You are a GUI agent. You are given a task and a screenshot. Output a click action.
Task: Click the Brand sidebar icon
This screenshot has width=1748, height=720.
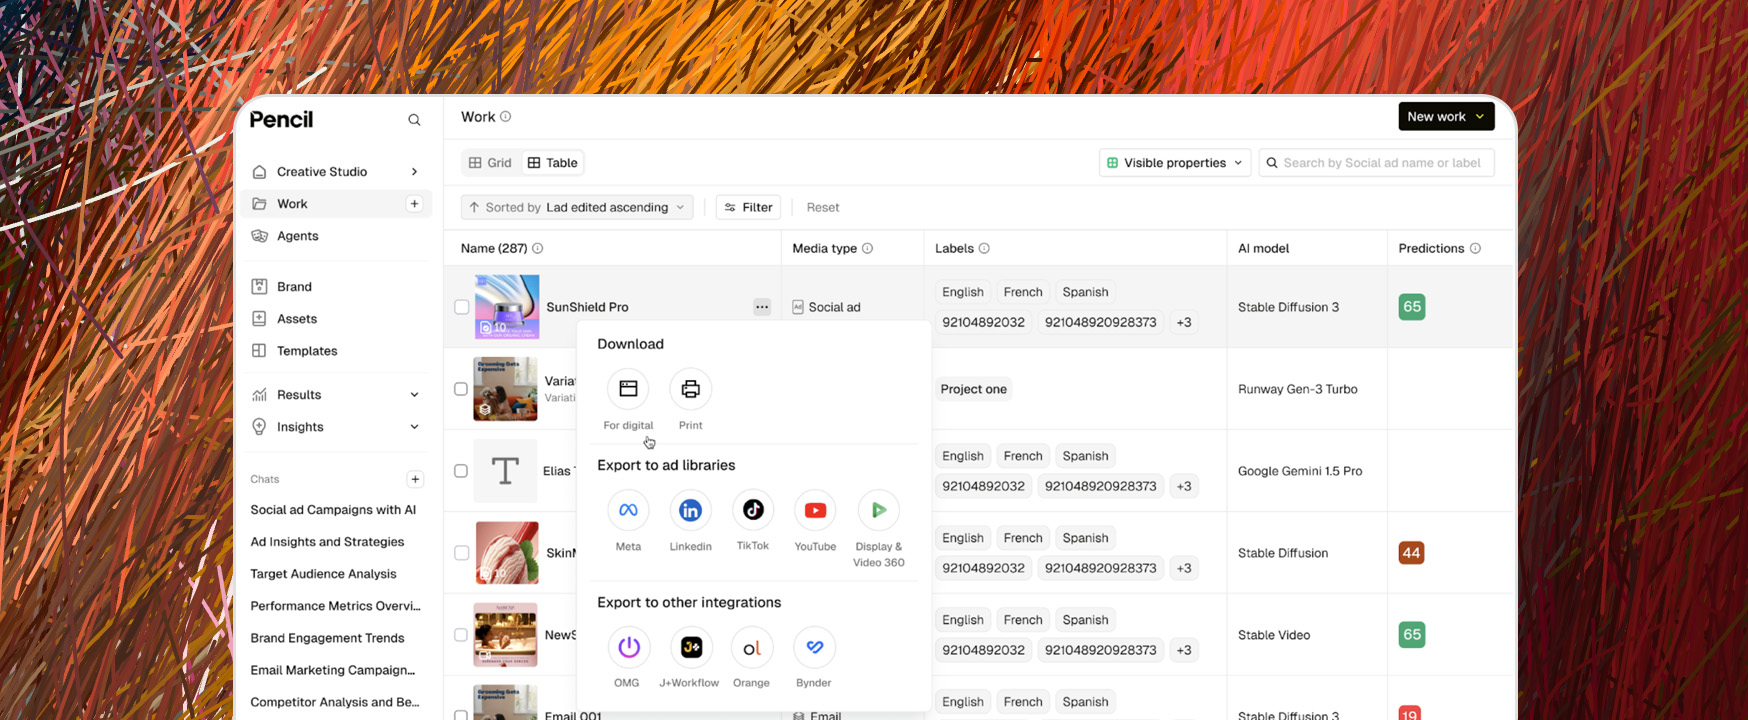tap(259, 286)
